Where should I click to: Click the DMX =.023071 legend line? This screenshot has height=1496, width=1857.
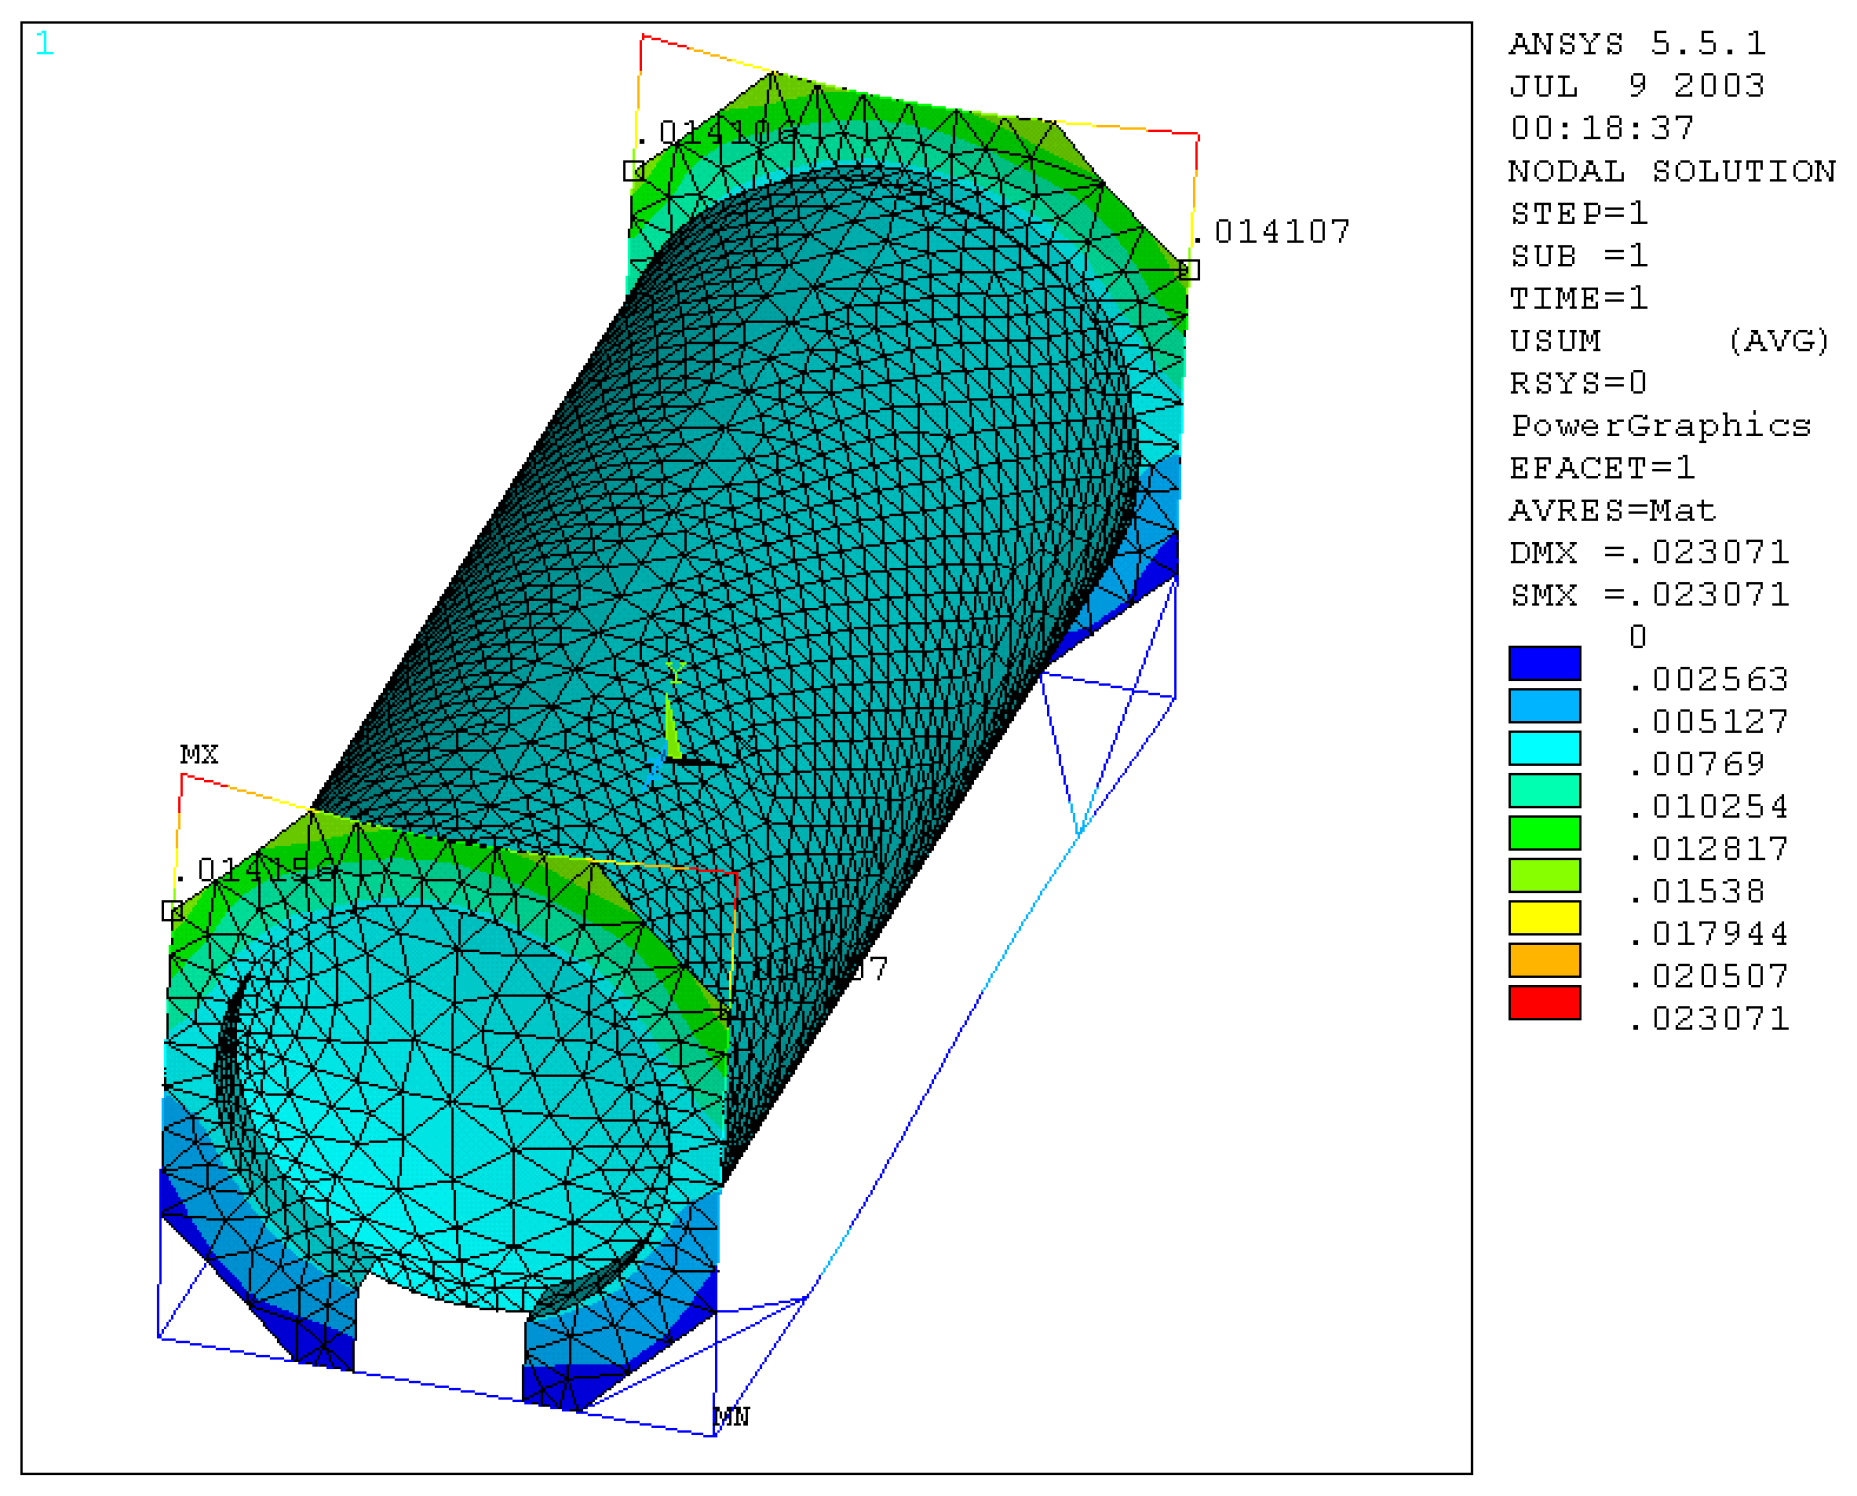[x=1648, y=552]
